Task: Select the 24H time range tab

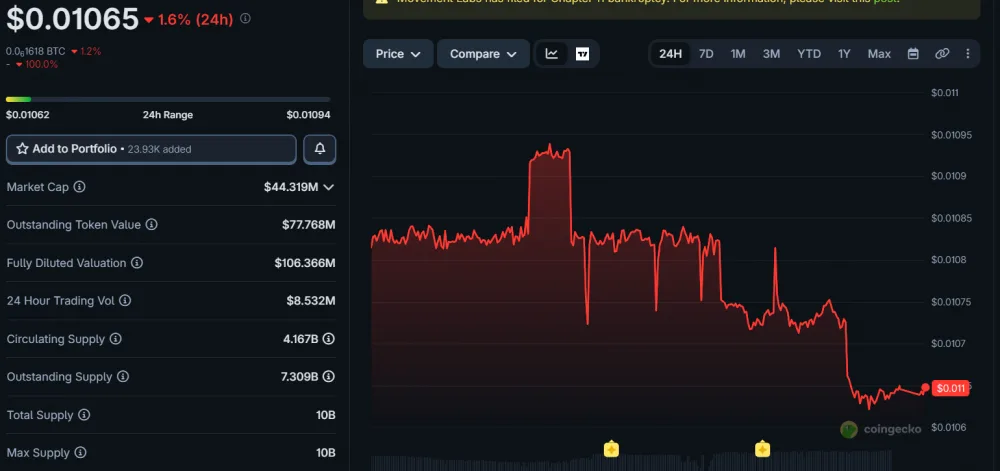Action: pyautogui.click(x=670, y=54)
